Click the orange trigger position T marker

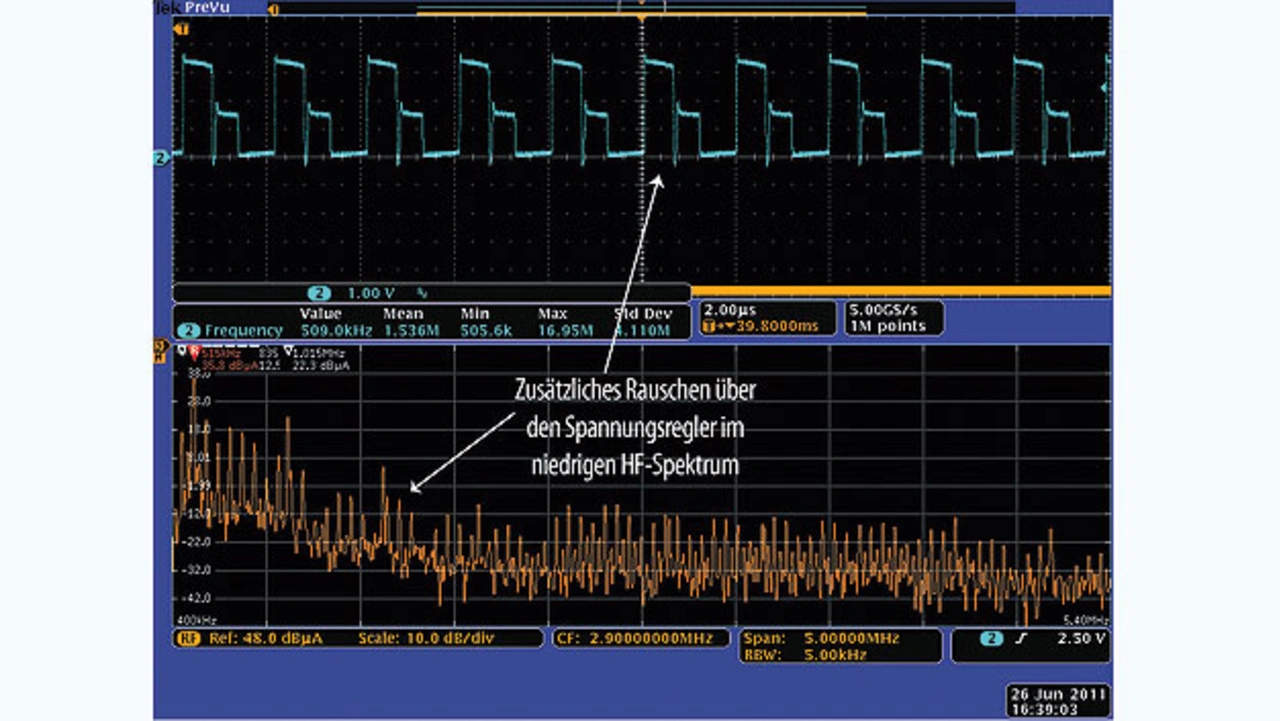(181, 29)
